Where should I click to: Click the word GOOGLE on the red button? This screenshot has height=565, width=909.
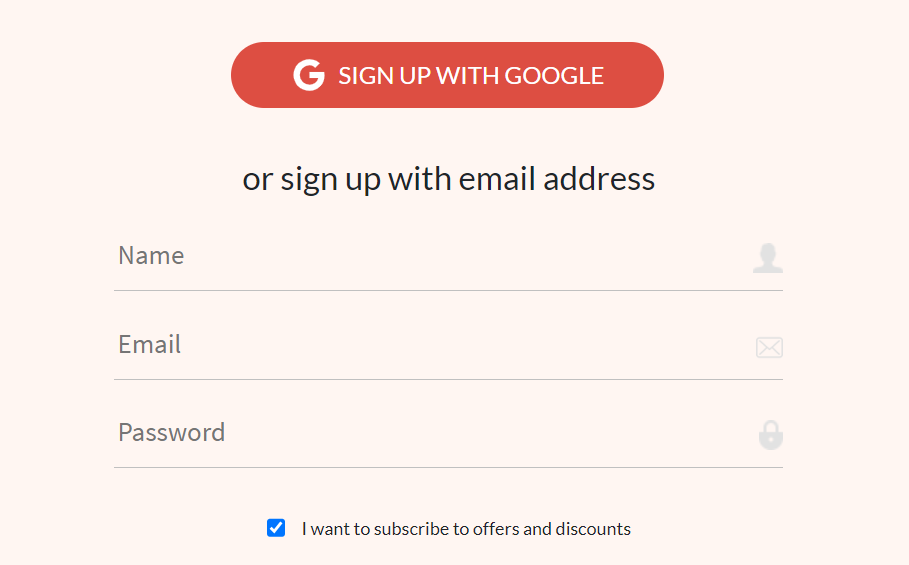click(x=554, y=76)
